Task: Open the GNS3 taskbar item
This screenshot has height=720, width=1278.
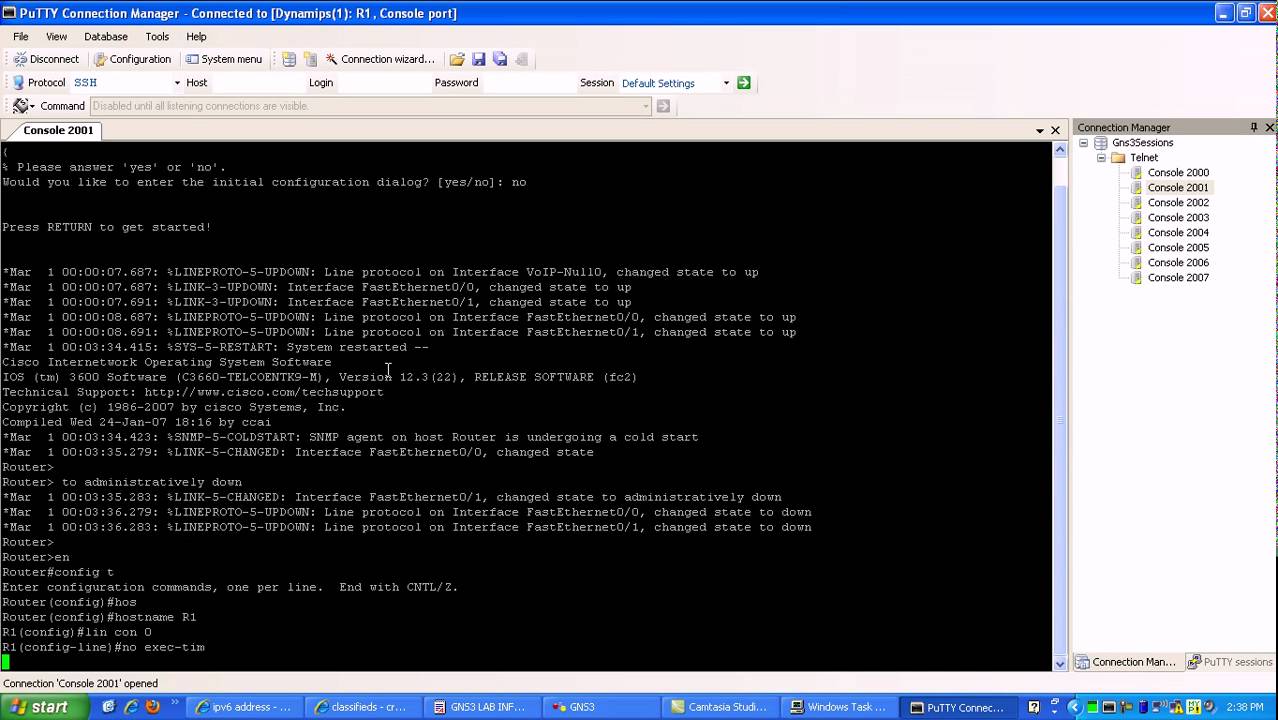Action: [x=601, y=707]
